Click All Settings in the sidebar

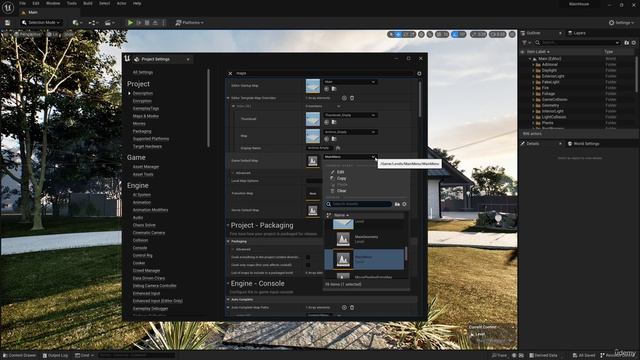(x=143, y=72)
